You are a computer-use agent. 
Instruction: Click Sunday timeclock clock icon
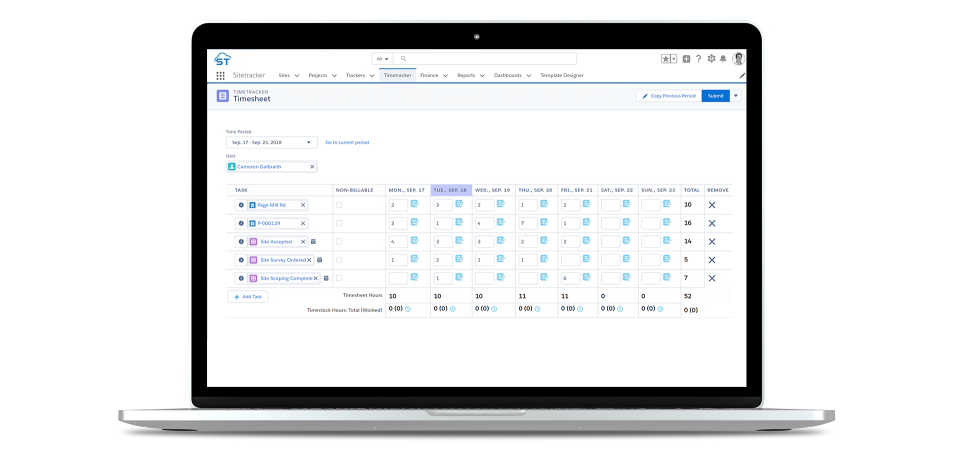coord(660,309)
